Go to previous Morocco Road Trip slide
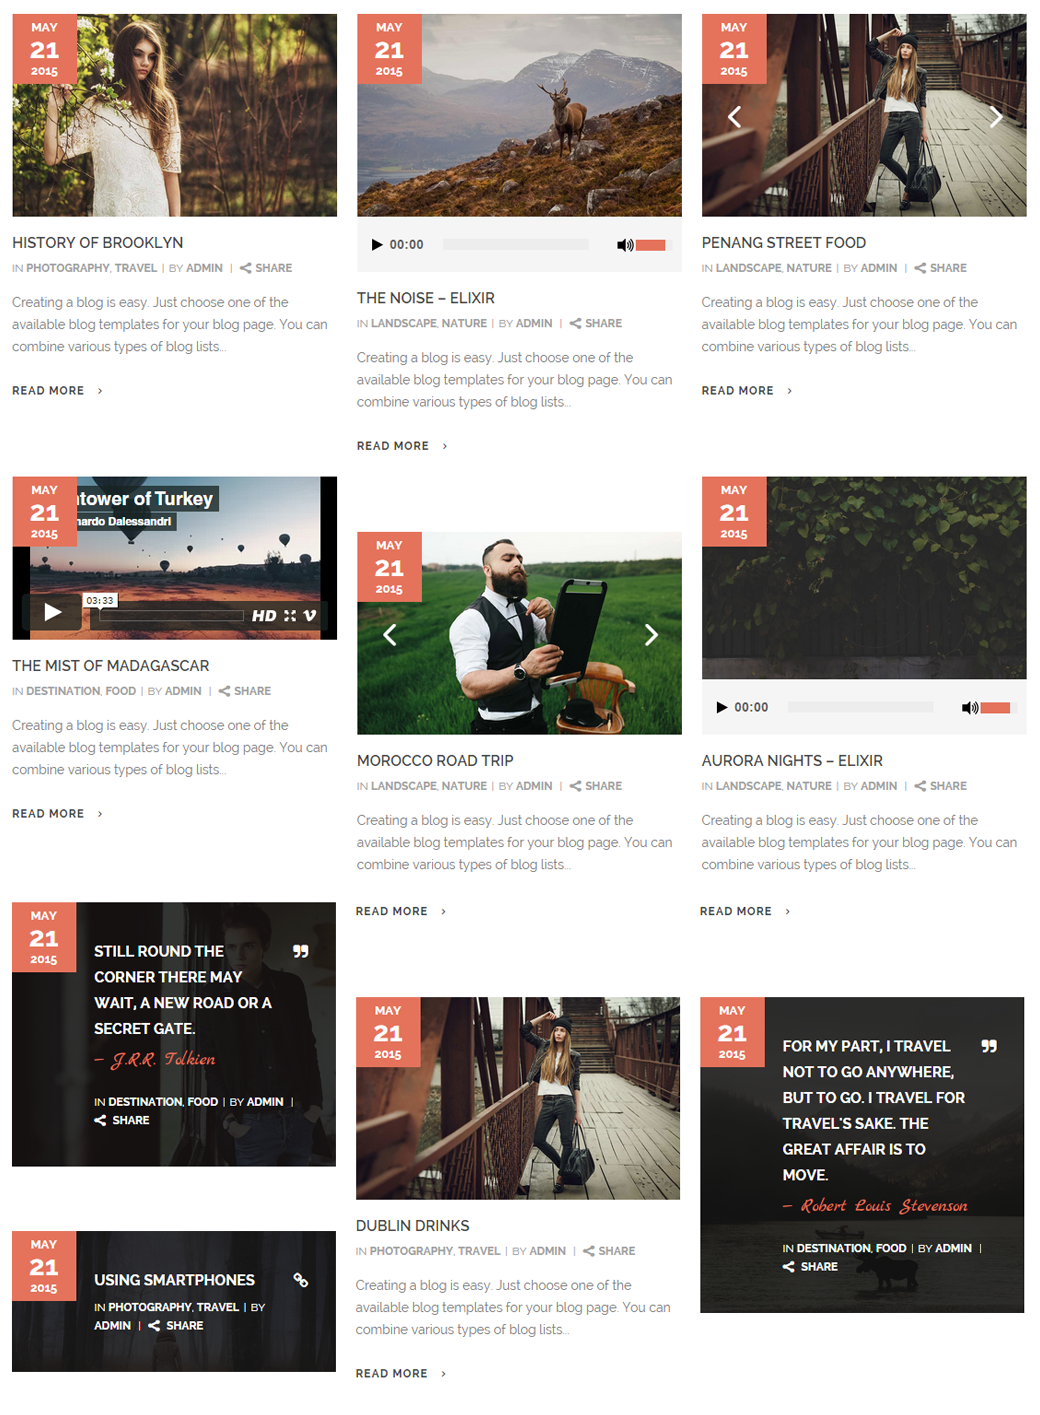This screenshot has height=1415, width=1040. (x=390, y=635)
